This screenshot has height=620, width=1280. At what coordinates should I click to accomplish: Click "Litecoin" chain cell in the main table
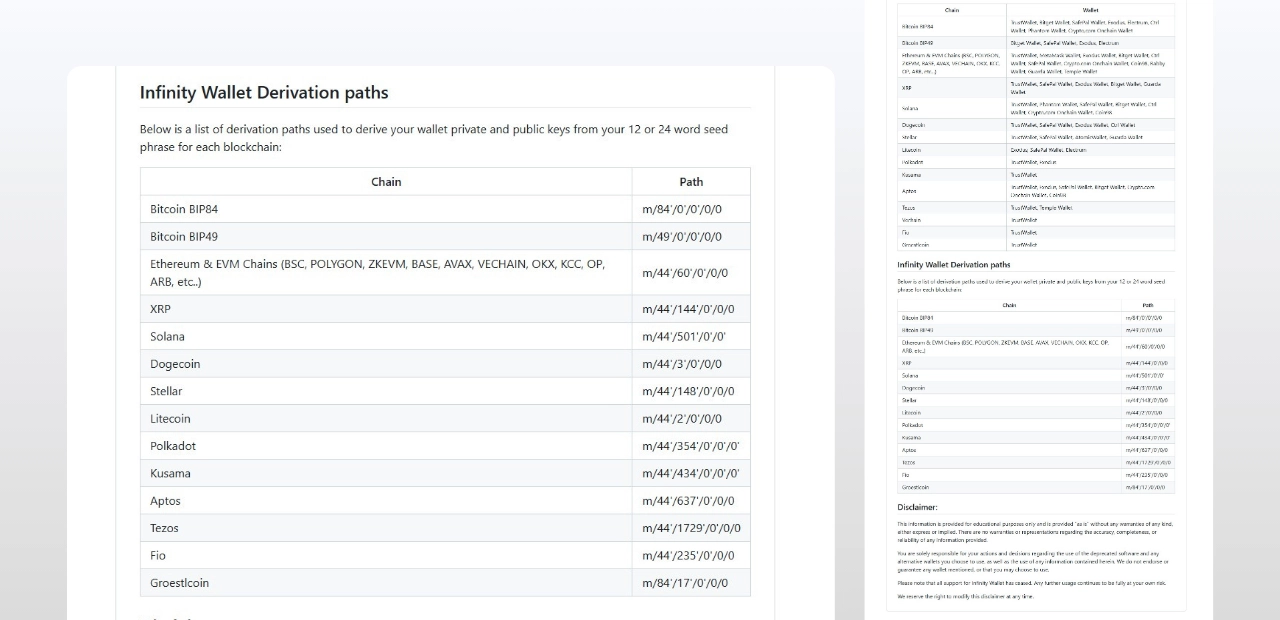pos(386,419)
